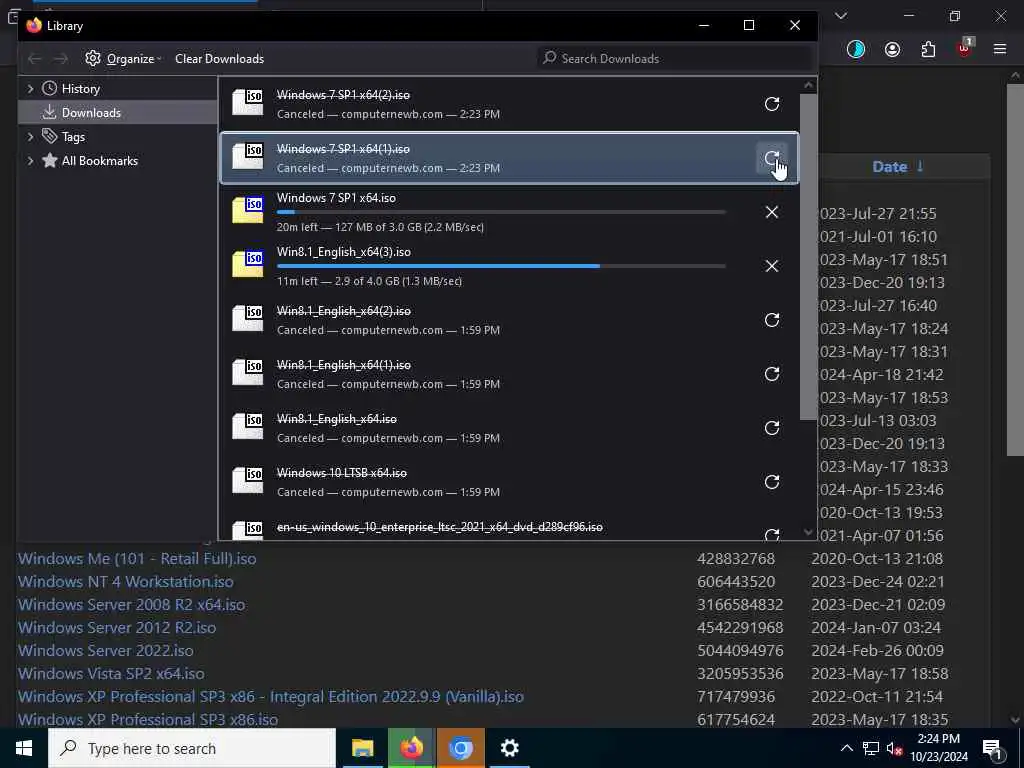
Task: Click the Library forward arrow
Action: pos(60,59)
